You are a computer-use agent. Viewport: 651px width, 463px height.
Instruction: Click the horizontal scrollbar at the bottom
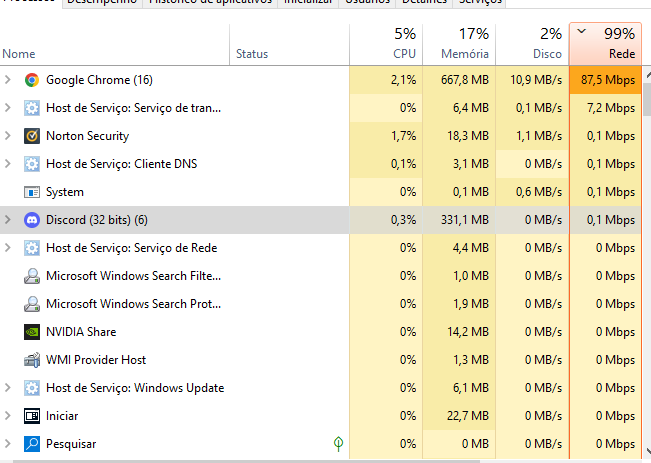246,461
